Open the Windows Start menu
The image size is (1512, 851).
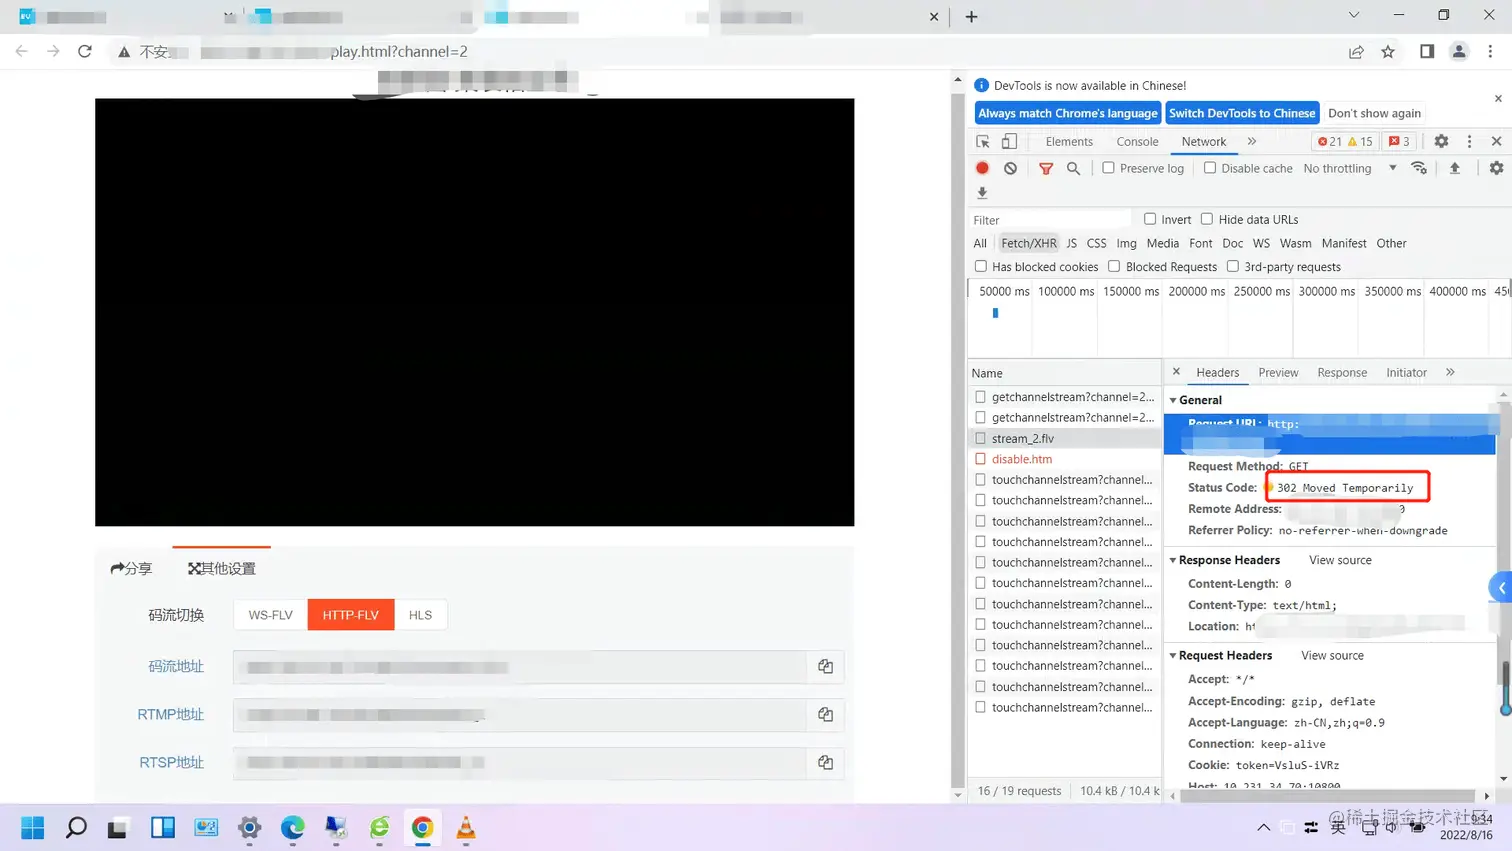click(x=33, y=828)
